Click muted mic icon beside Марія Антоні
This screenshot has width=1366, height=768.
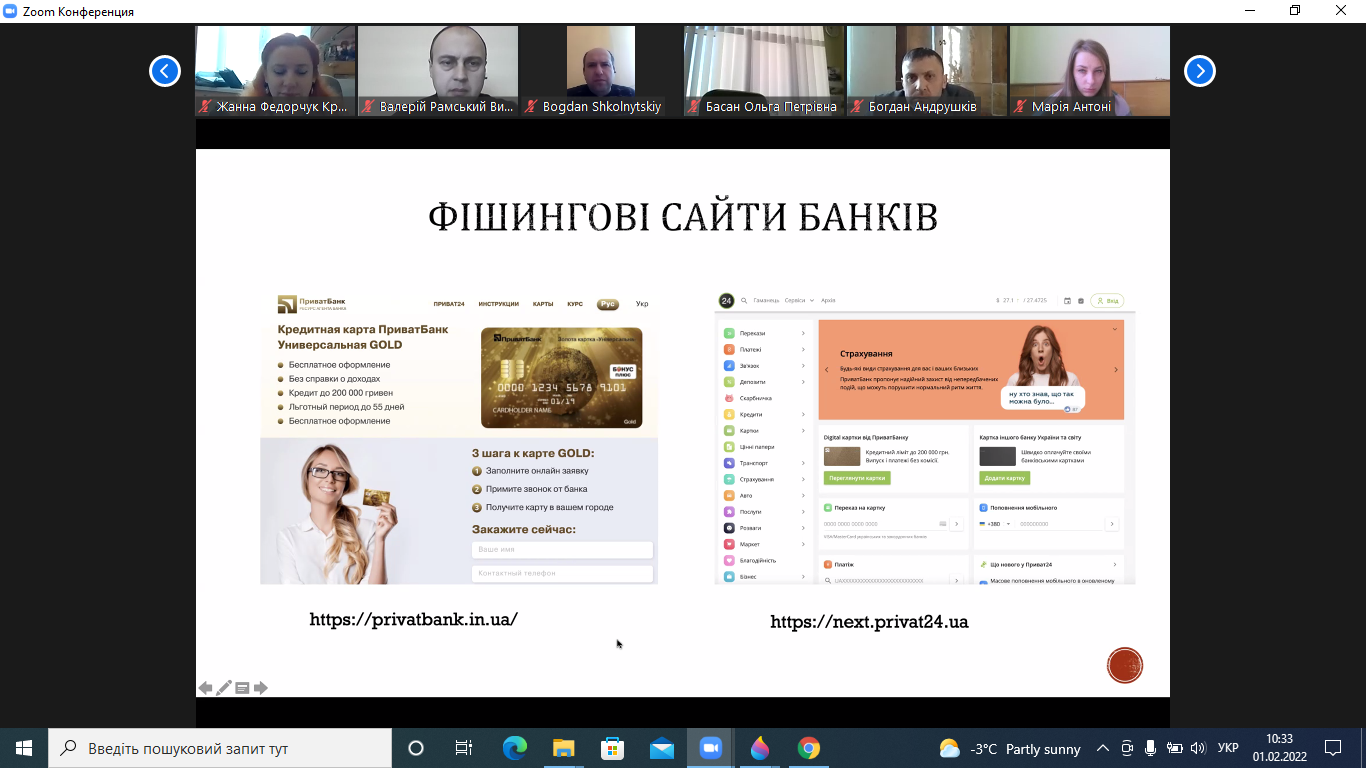[1021, 106]
